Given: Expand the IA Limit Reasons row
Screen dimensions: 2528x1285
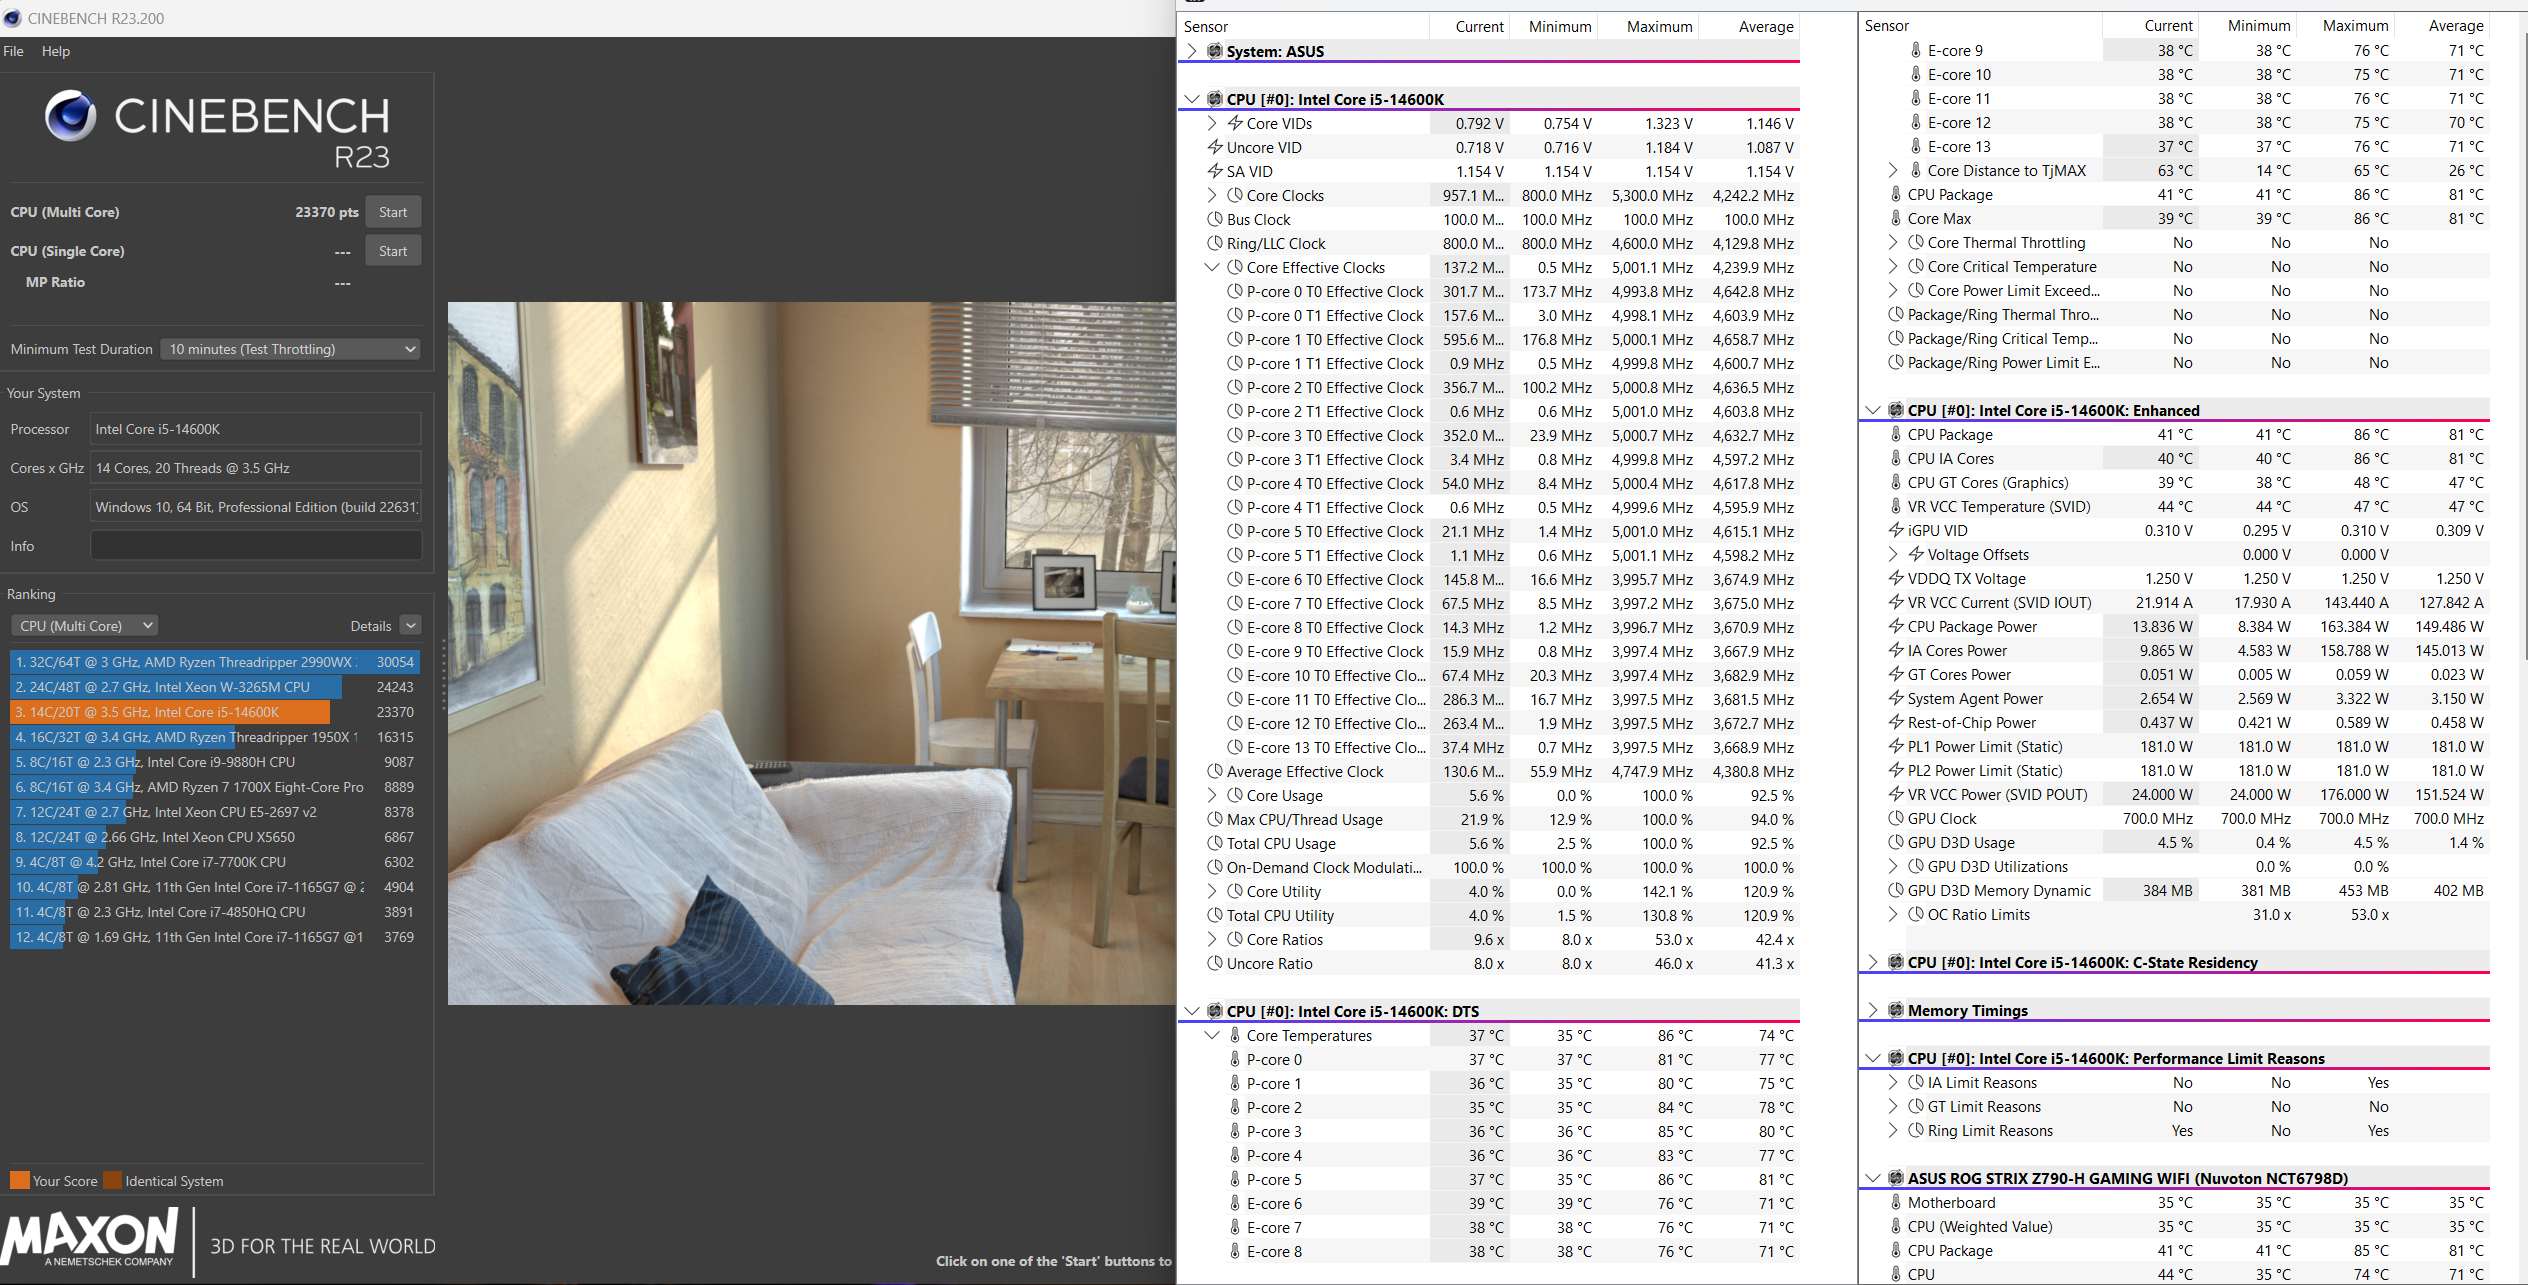Looking at the screenshot, I should [x=1893, y=1082].
